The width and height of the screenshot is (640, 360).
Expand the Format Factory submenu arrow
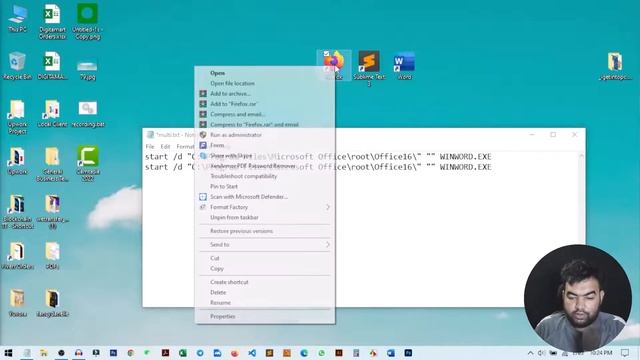click(x=328, y=207)
